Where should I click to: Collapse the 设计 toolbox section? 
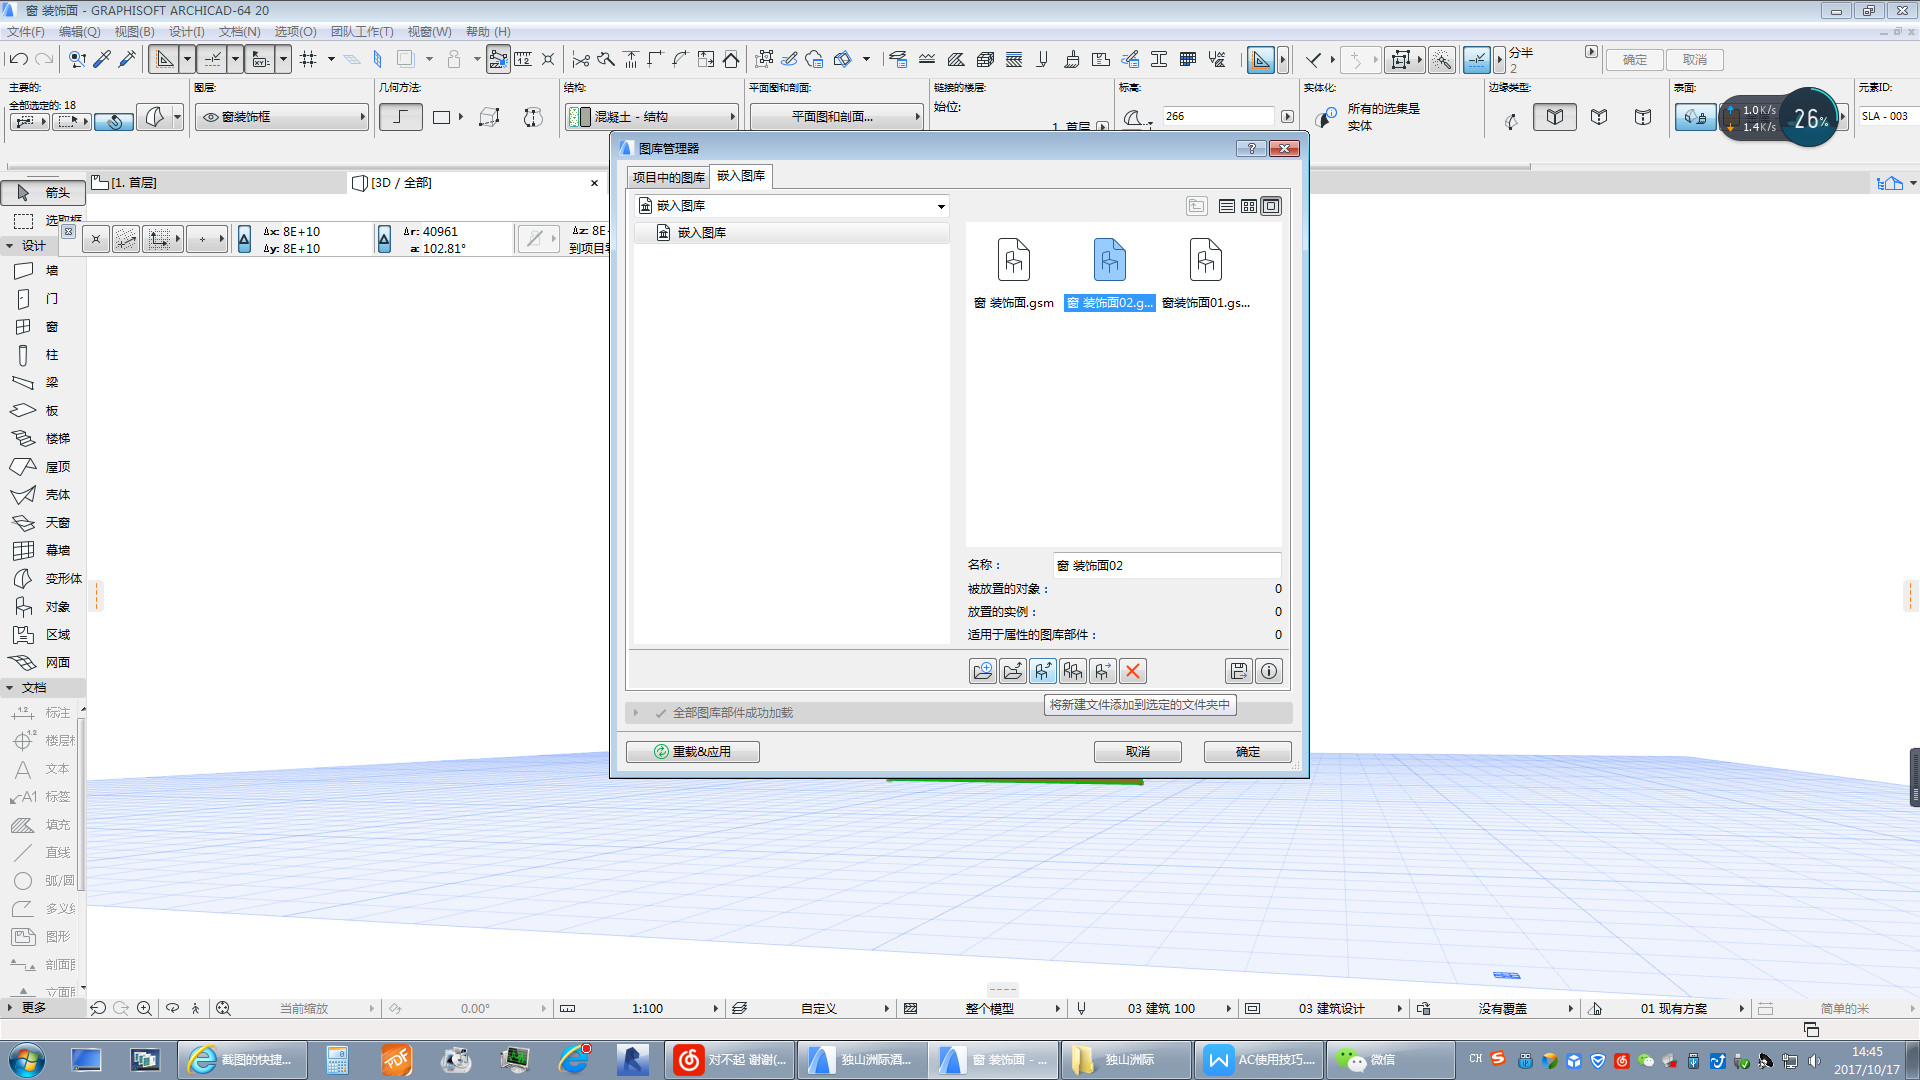click(x=10, y=246)
